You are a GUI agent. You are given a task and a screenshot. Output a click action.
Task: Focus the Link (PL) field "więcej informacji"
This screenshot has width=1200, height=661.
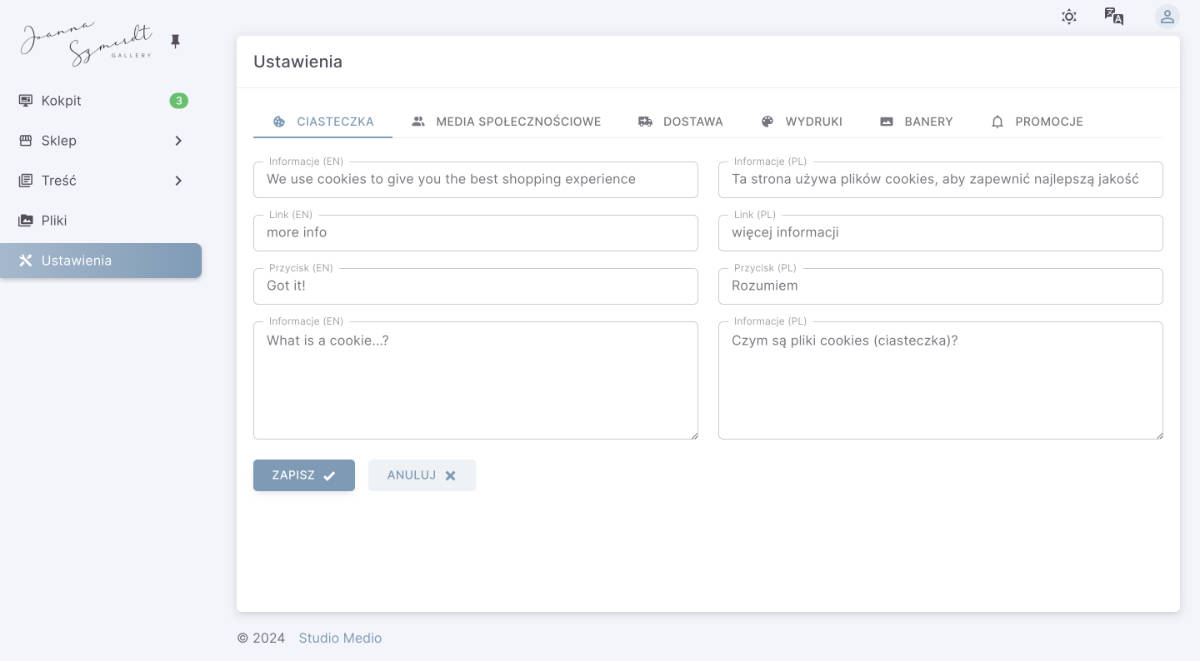click(940, 233)
